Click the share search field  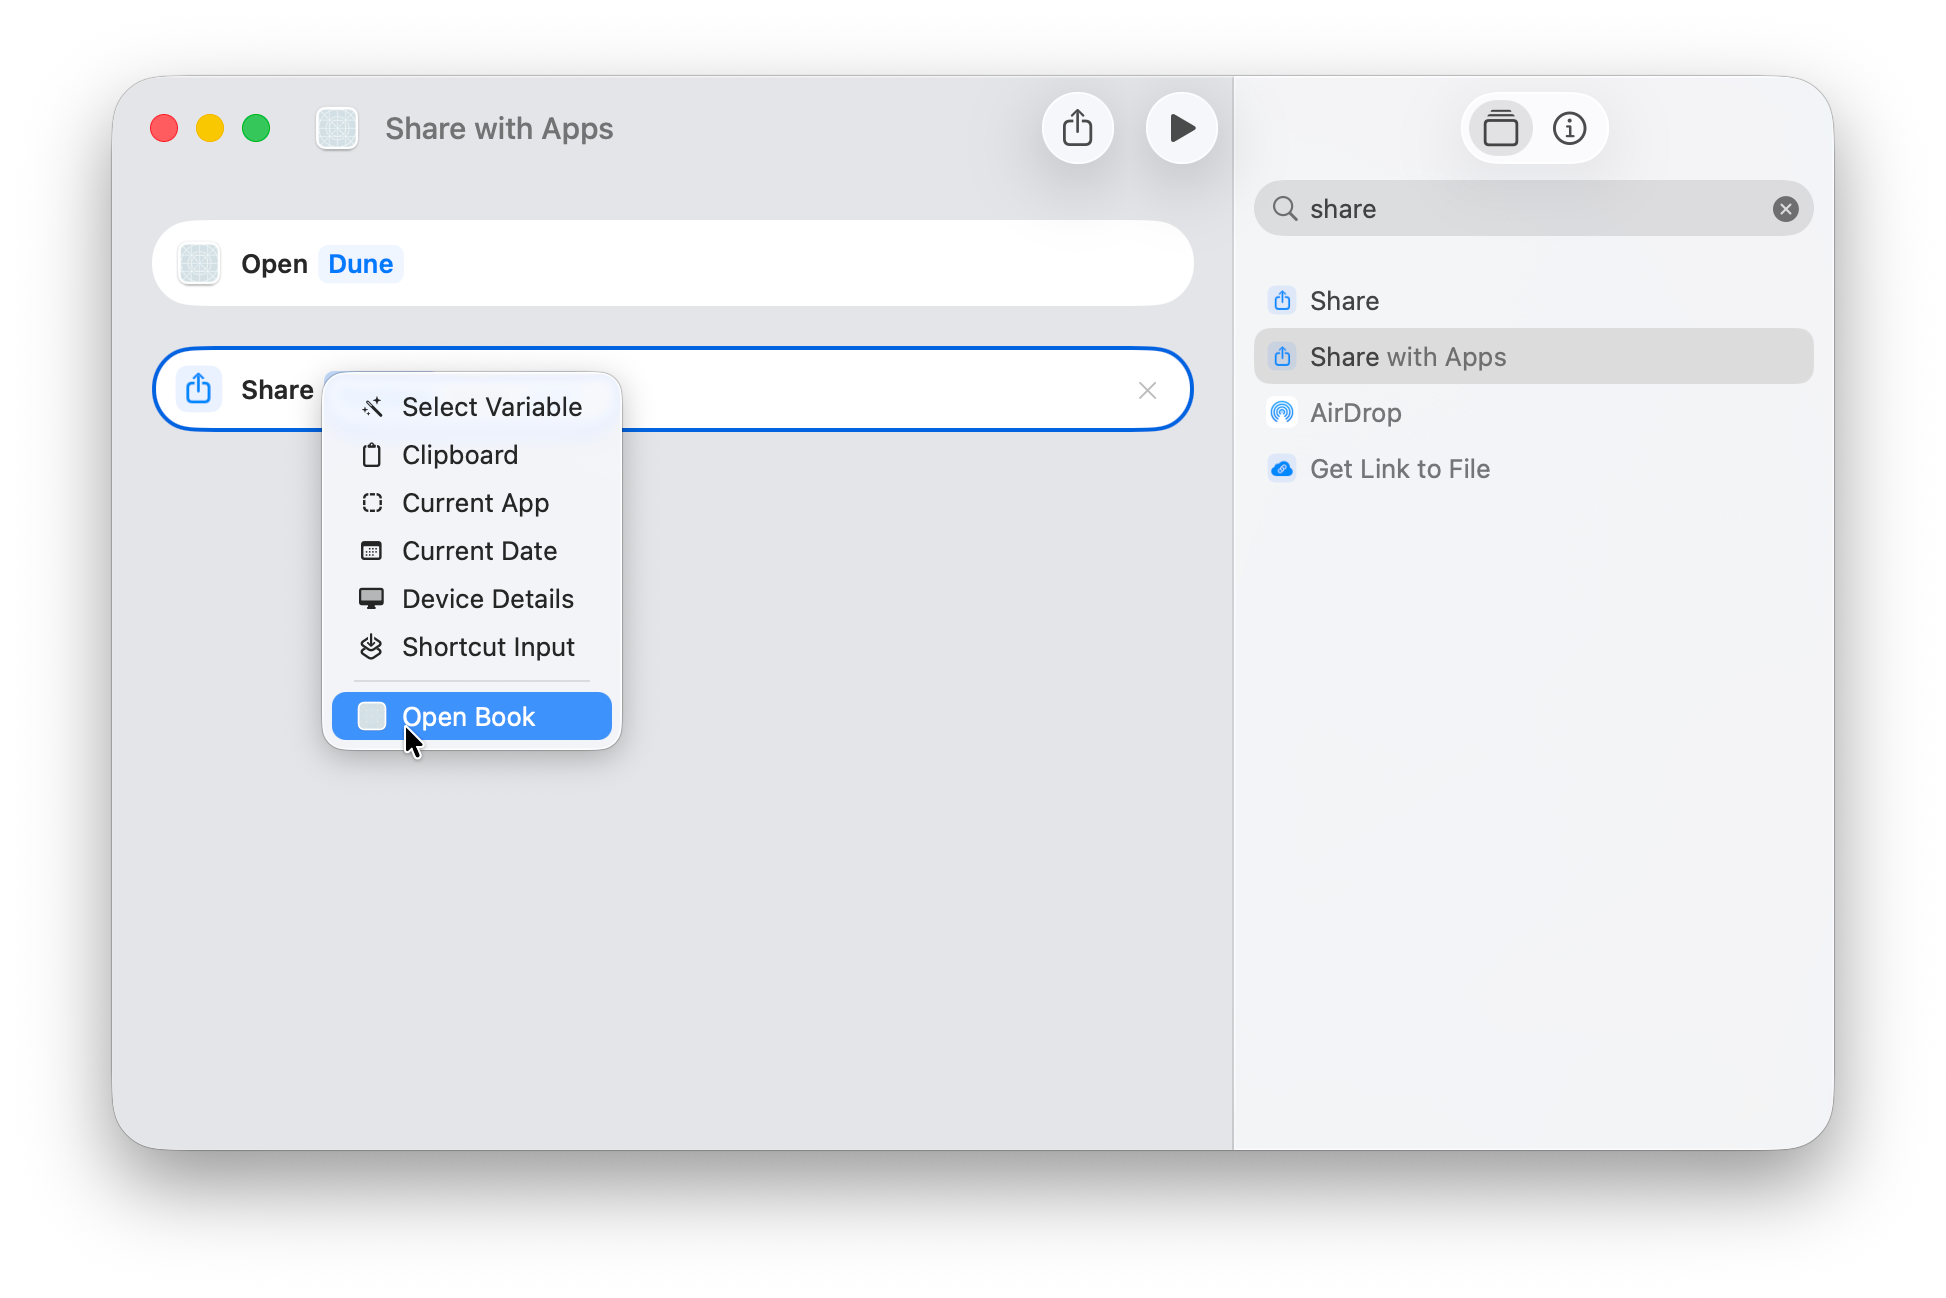coord(1530,209)
